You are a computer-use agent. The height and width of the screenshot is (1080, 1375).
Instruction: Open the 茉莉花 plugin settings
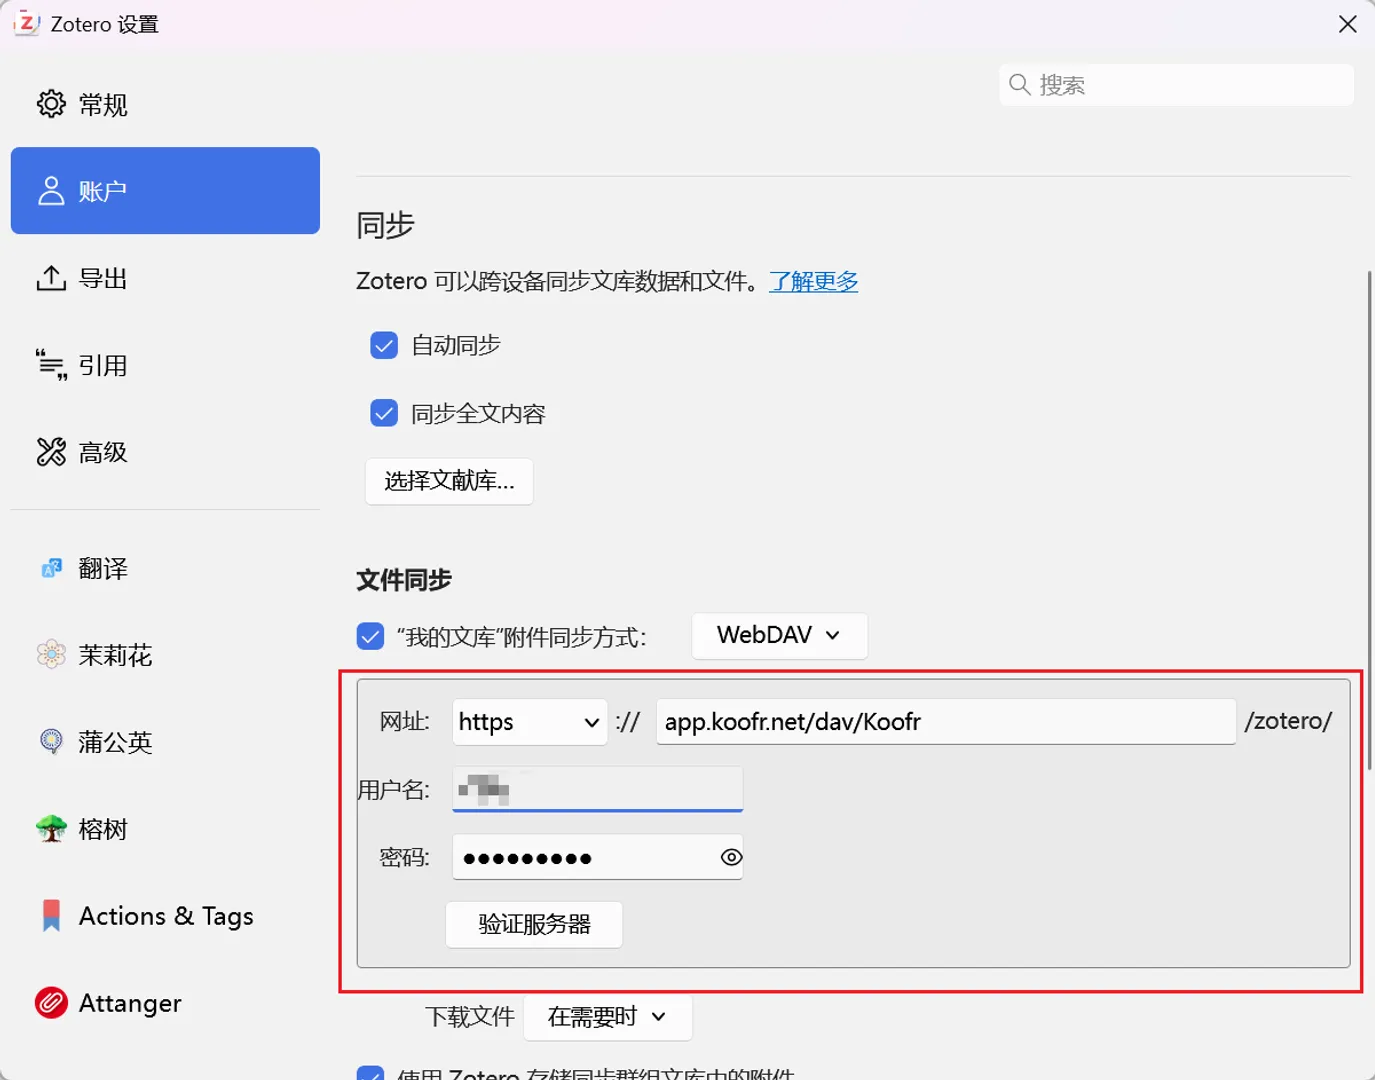[x=165, y=655]
